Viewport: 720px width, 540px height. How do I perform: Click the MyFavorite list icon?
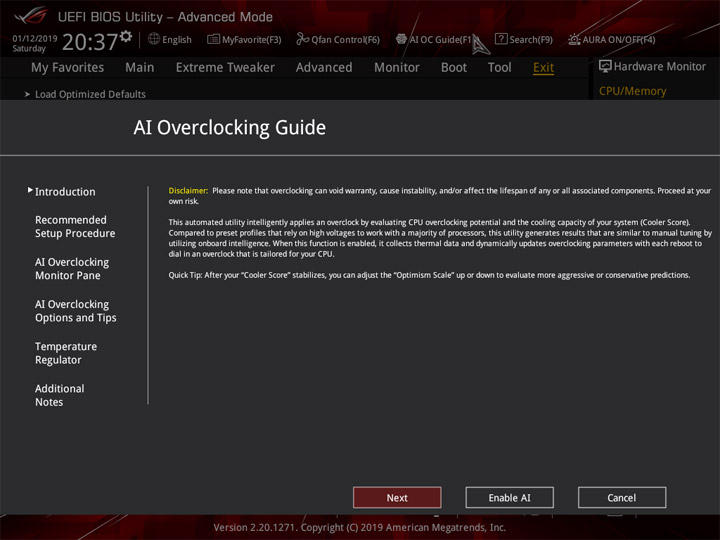(x=213, y=39)
